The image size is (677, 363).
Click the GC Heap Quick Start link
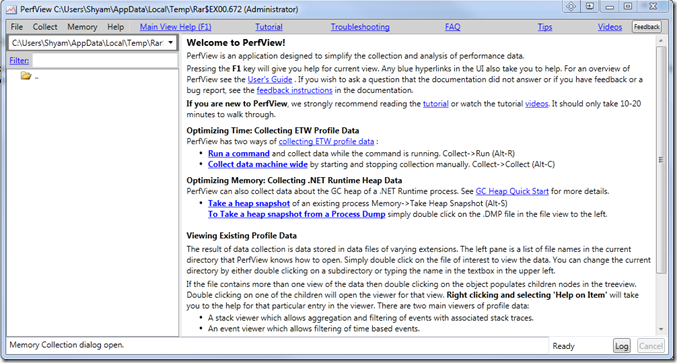(x=512, y=191)
